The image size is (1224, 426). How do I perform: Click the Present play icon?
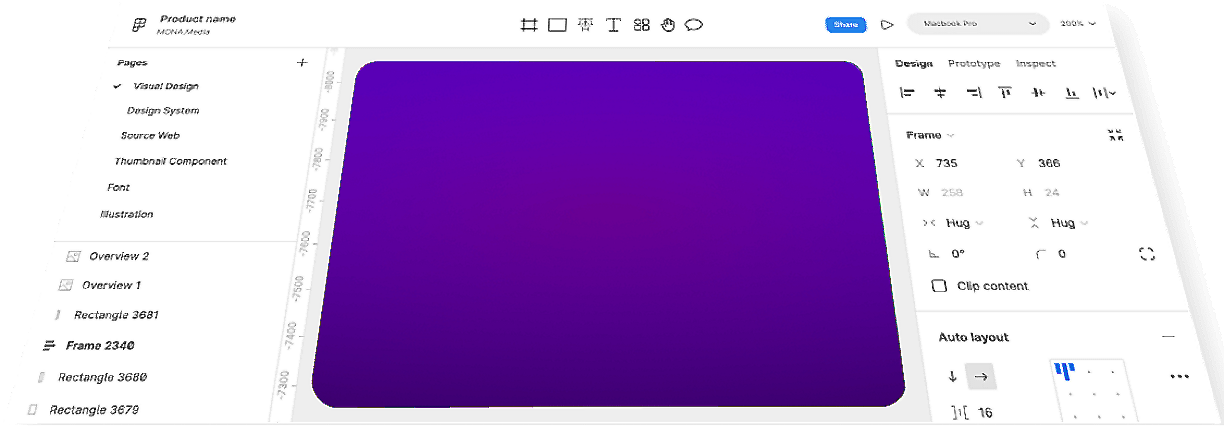tap(886, 24)
